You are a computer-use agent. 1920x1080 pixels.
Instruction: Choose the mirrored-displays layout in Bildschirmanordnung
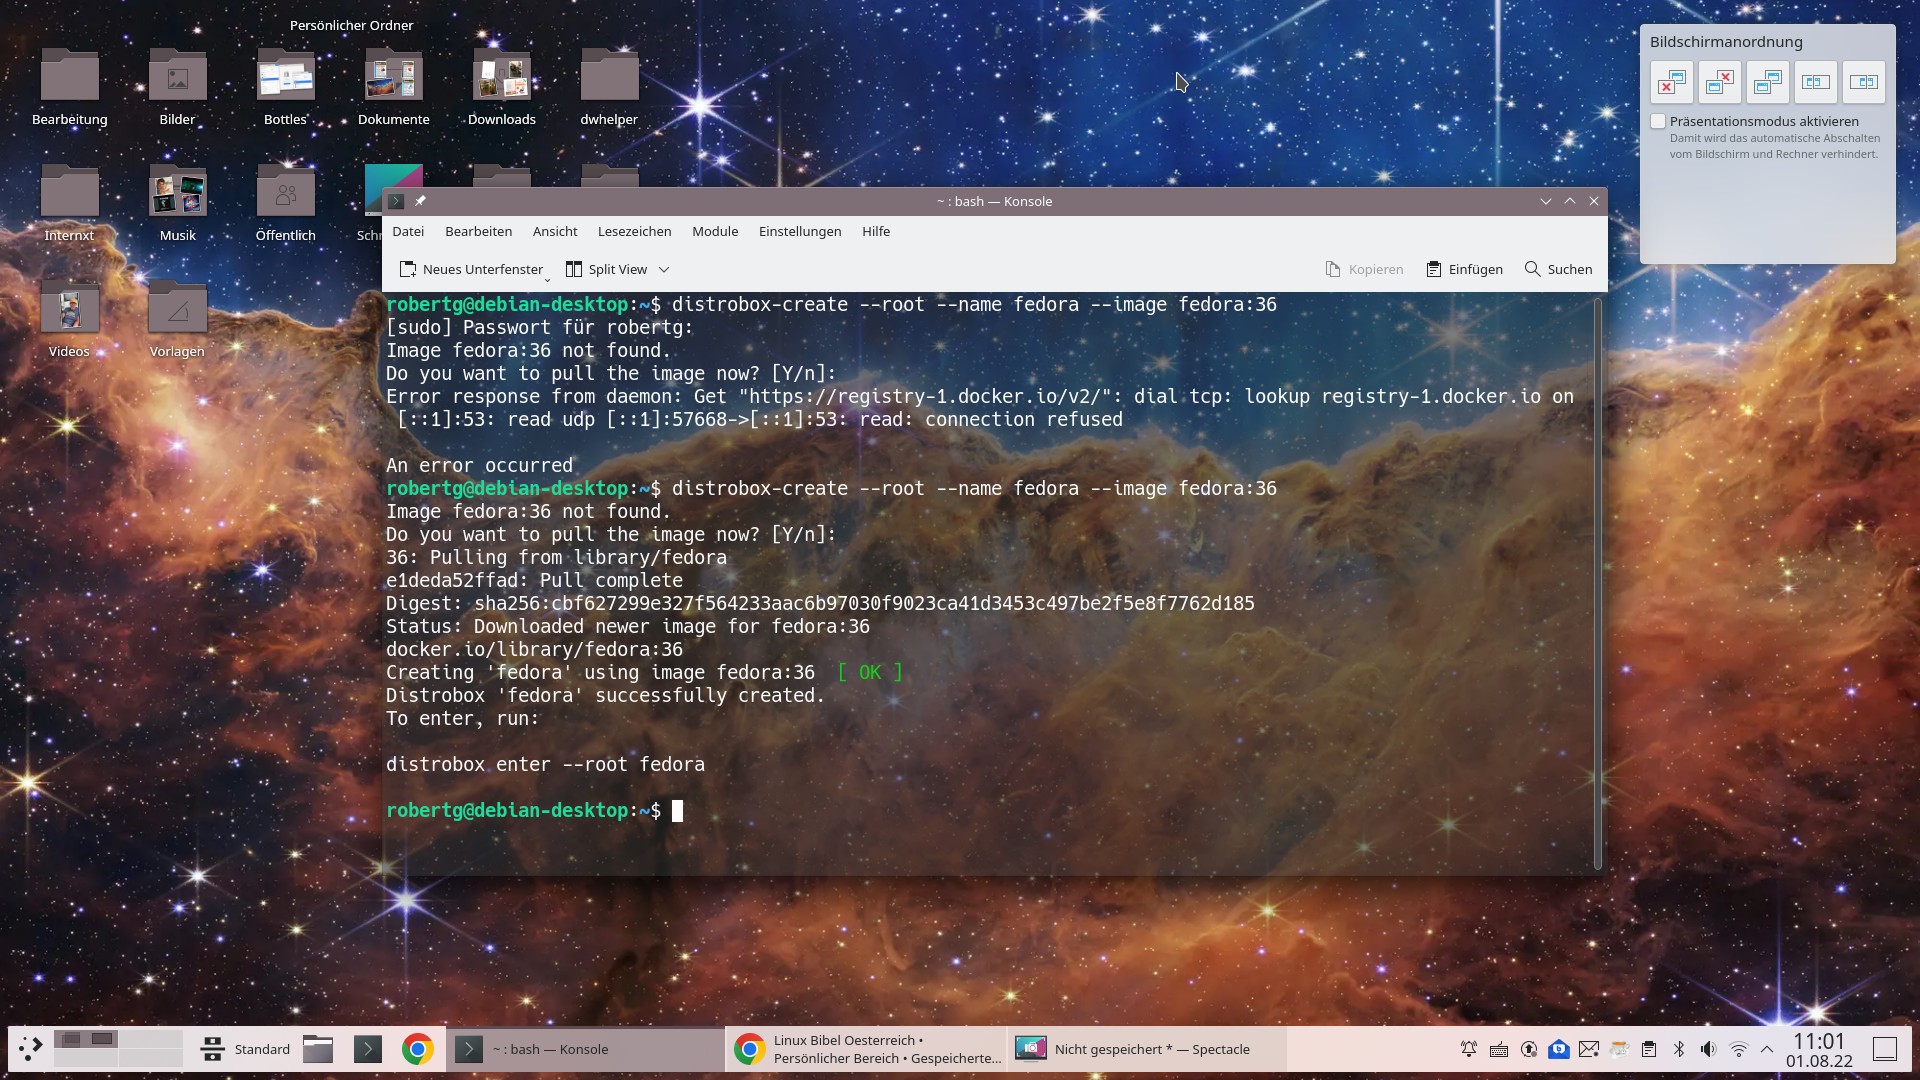tap(1768, 82)
